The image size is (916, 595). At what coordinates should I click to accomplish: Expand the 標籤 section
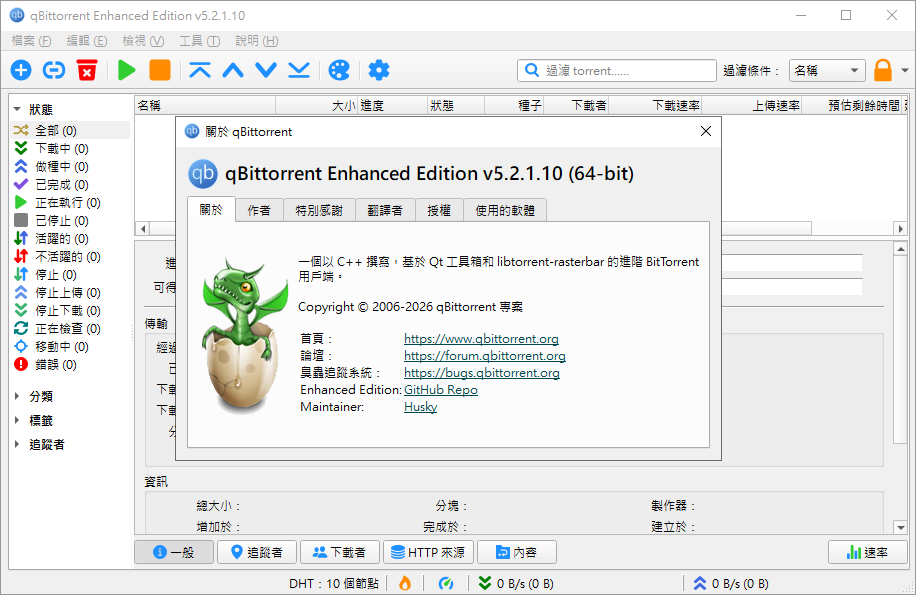pyautogui.click(x=17, y=420)
